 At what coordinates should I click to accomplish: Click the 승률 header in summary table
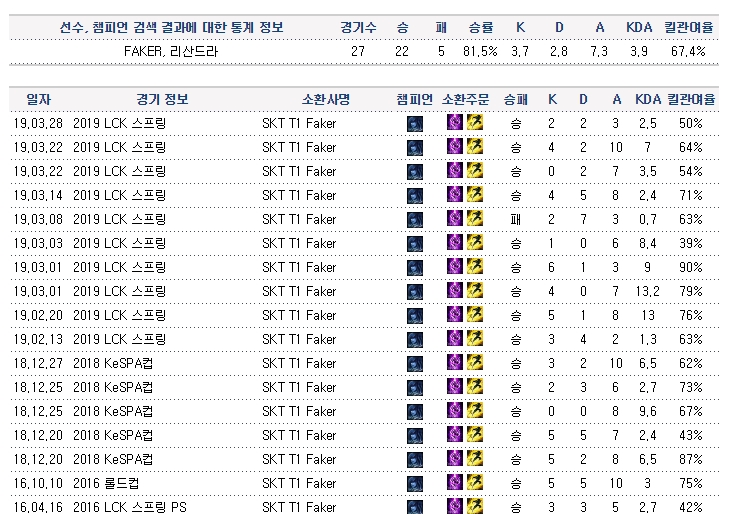tap(481, 27)
